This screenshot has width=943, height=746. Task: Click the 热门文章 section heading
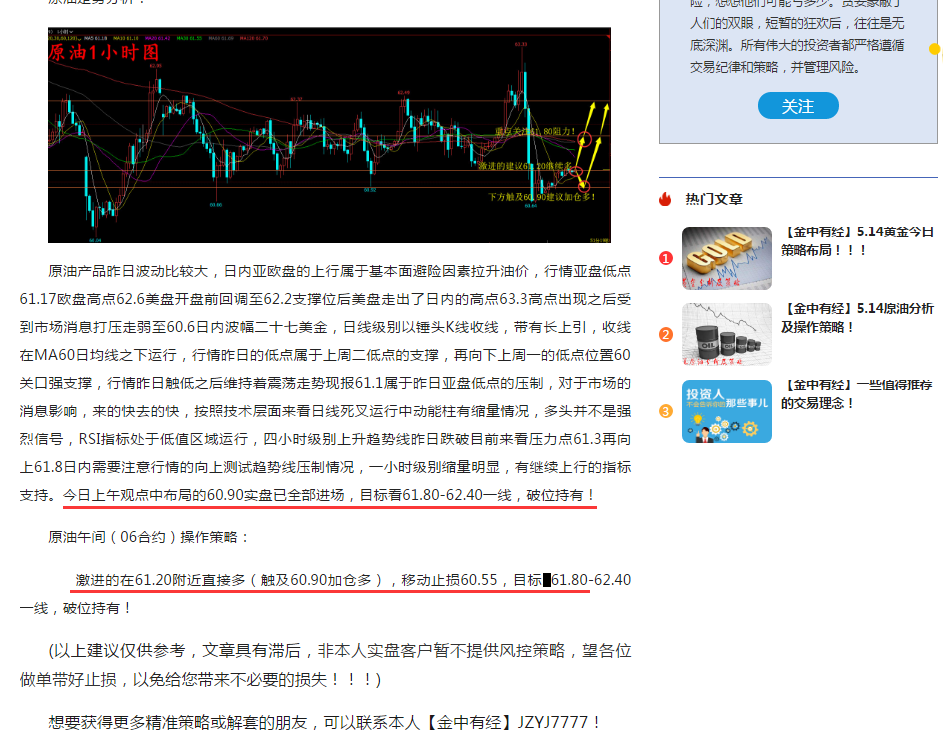(714, 199)
